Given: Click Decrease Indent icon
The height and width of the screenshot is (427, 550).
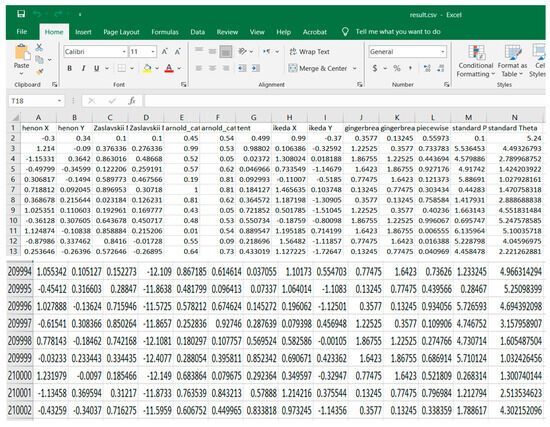Looking at the screenshot, I should [x=242, y=68].
